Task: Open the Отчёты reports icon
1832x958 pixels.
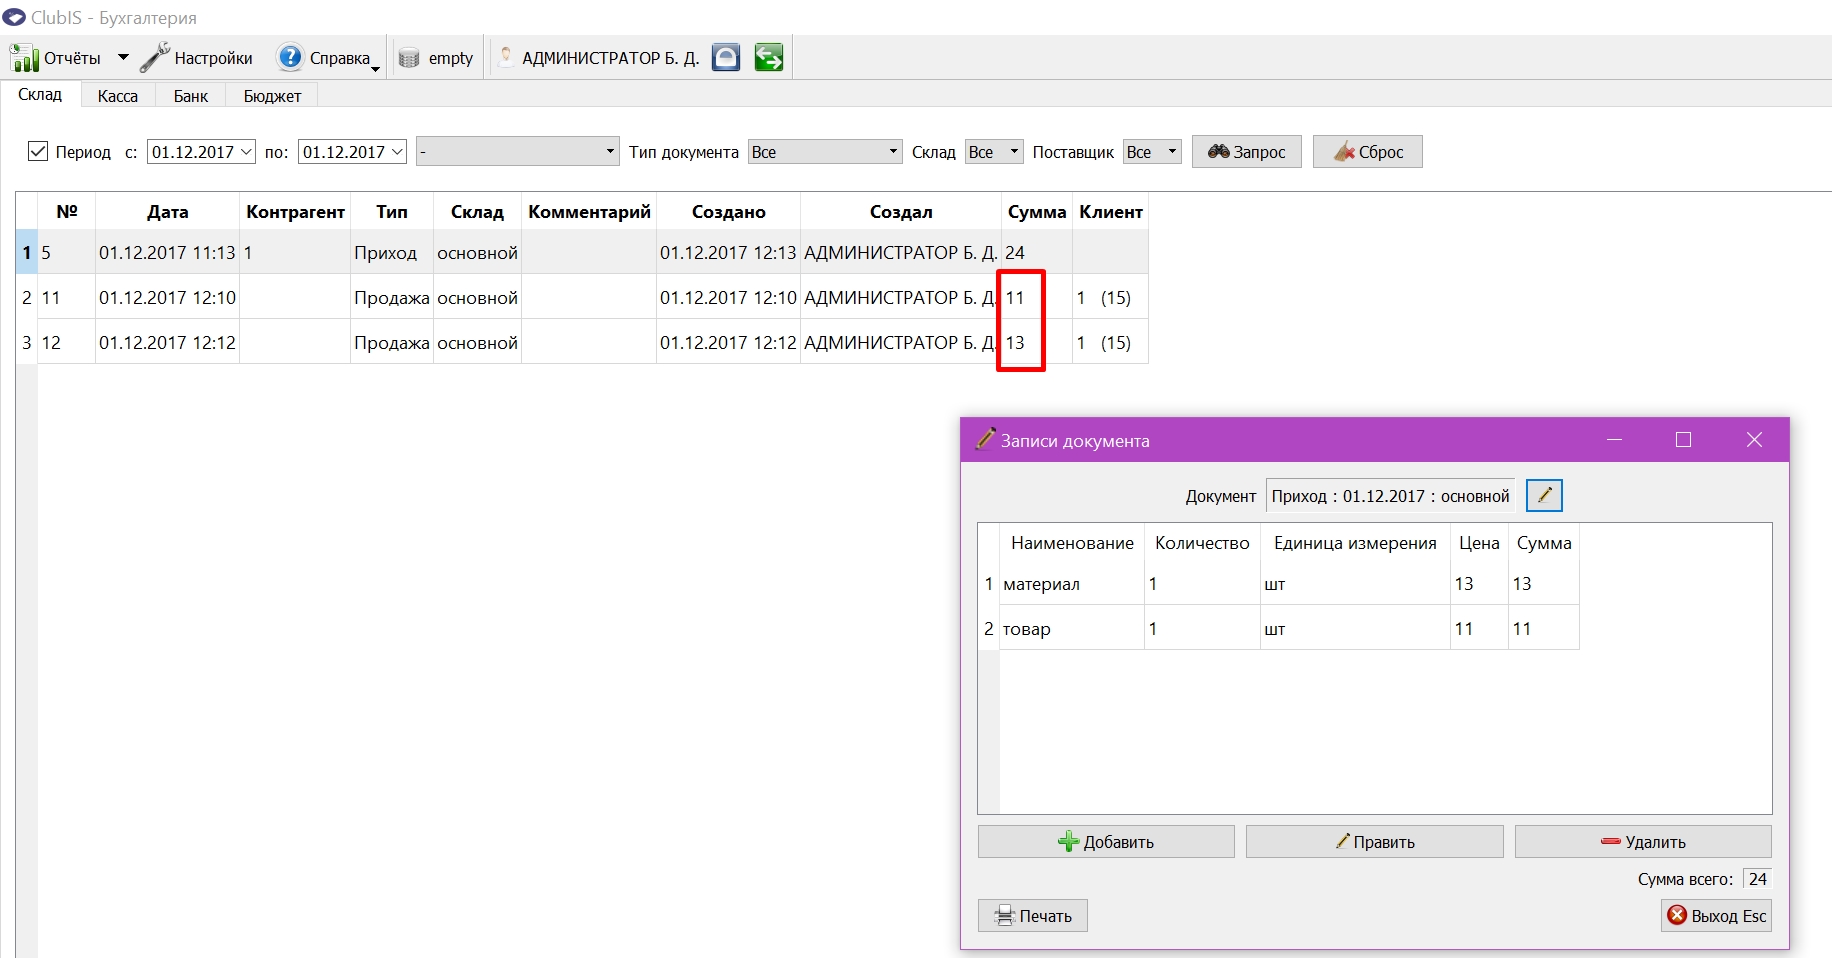Action: (24, 58)
